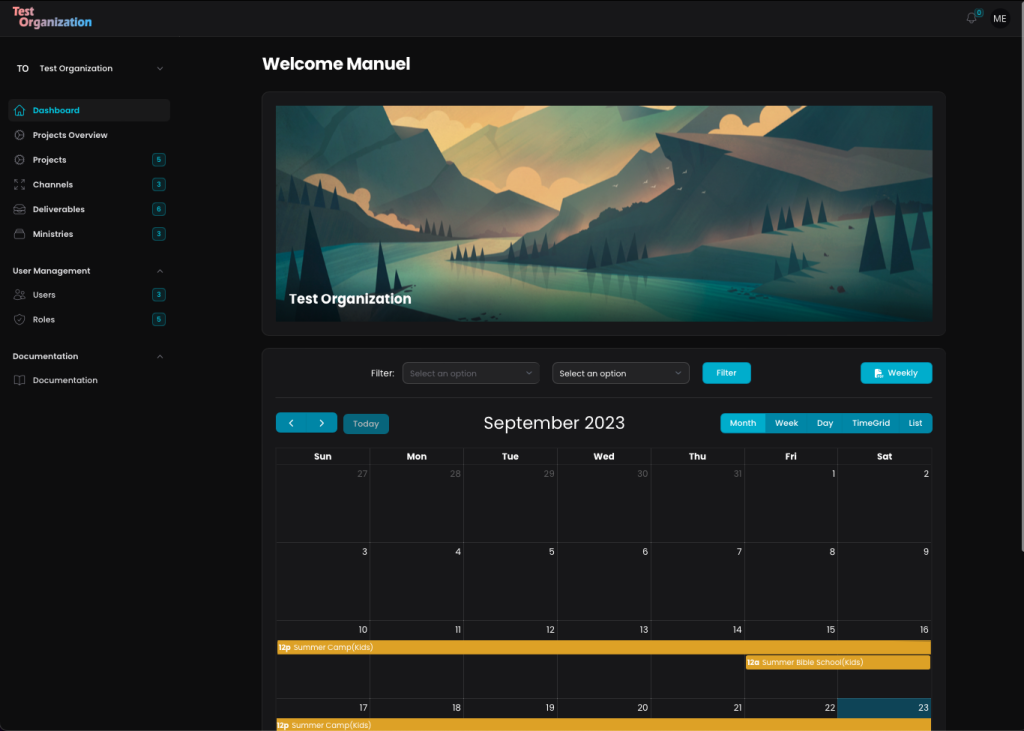Screen dimensions: 1024x731
Task: Open the ME user avatar menu
Action: [1000, 18]
